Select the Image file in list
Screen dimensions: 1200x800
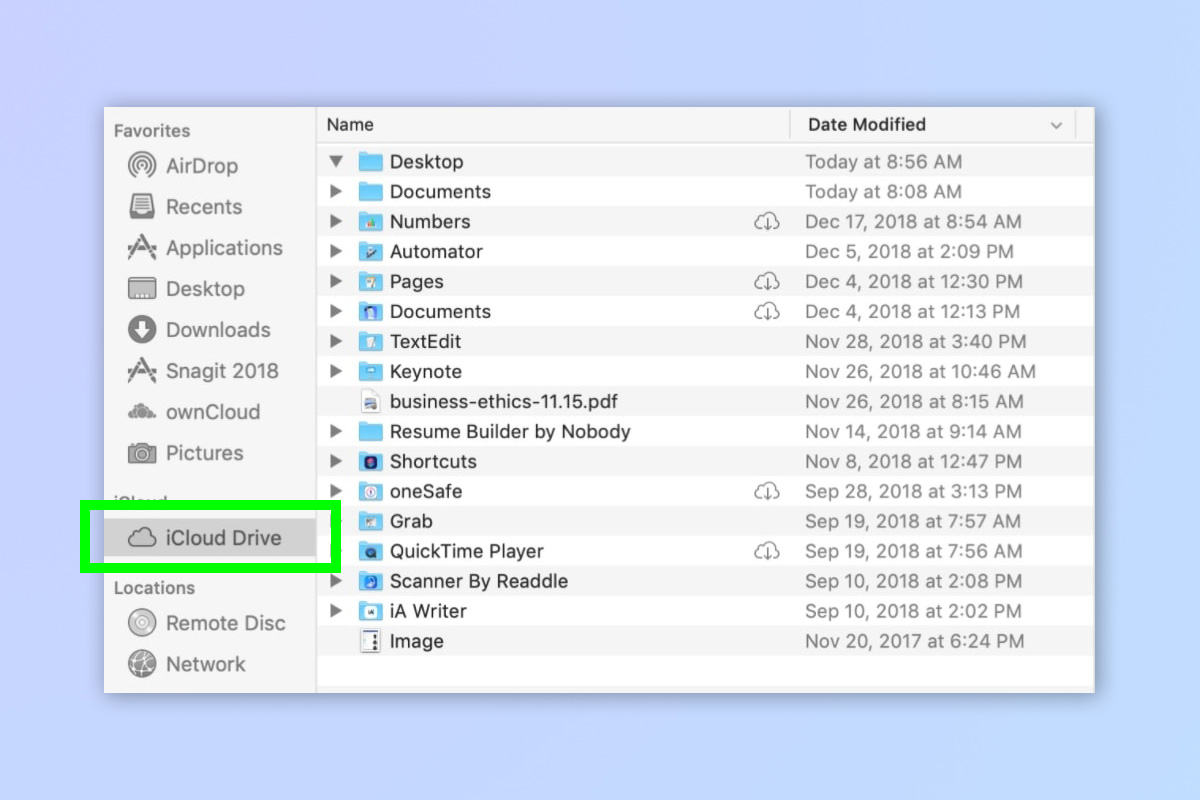click(x=416, y=642)
